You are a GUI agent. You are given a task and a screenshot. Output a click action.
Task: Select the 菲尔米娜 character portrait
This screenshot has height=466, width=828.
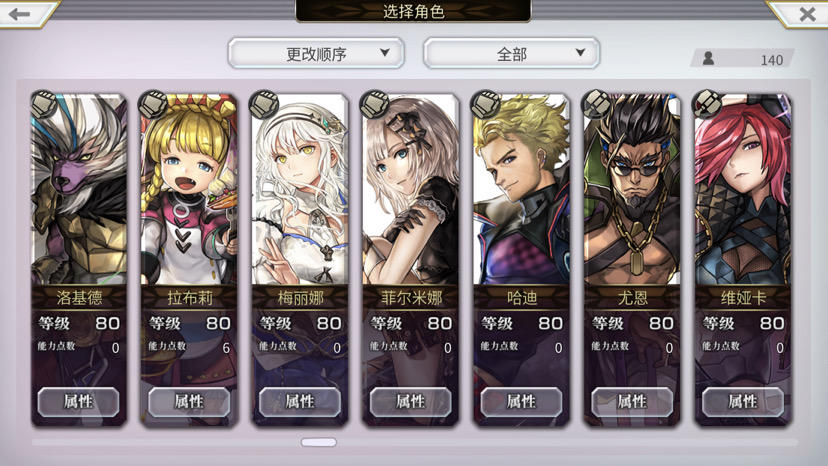[410, 190]
